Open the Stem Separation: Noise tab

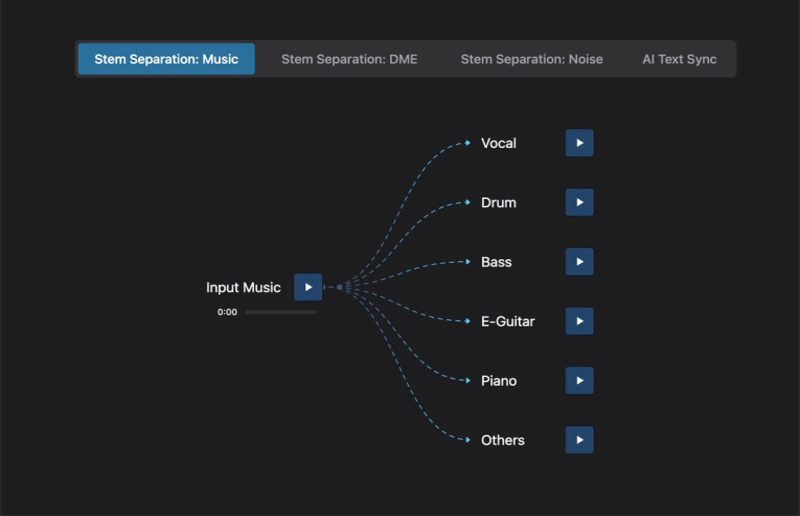point(531,59)
